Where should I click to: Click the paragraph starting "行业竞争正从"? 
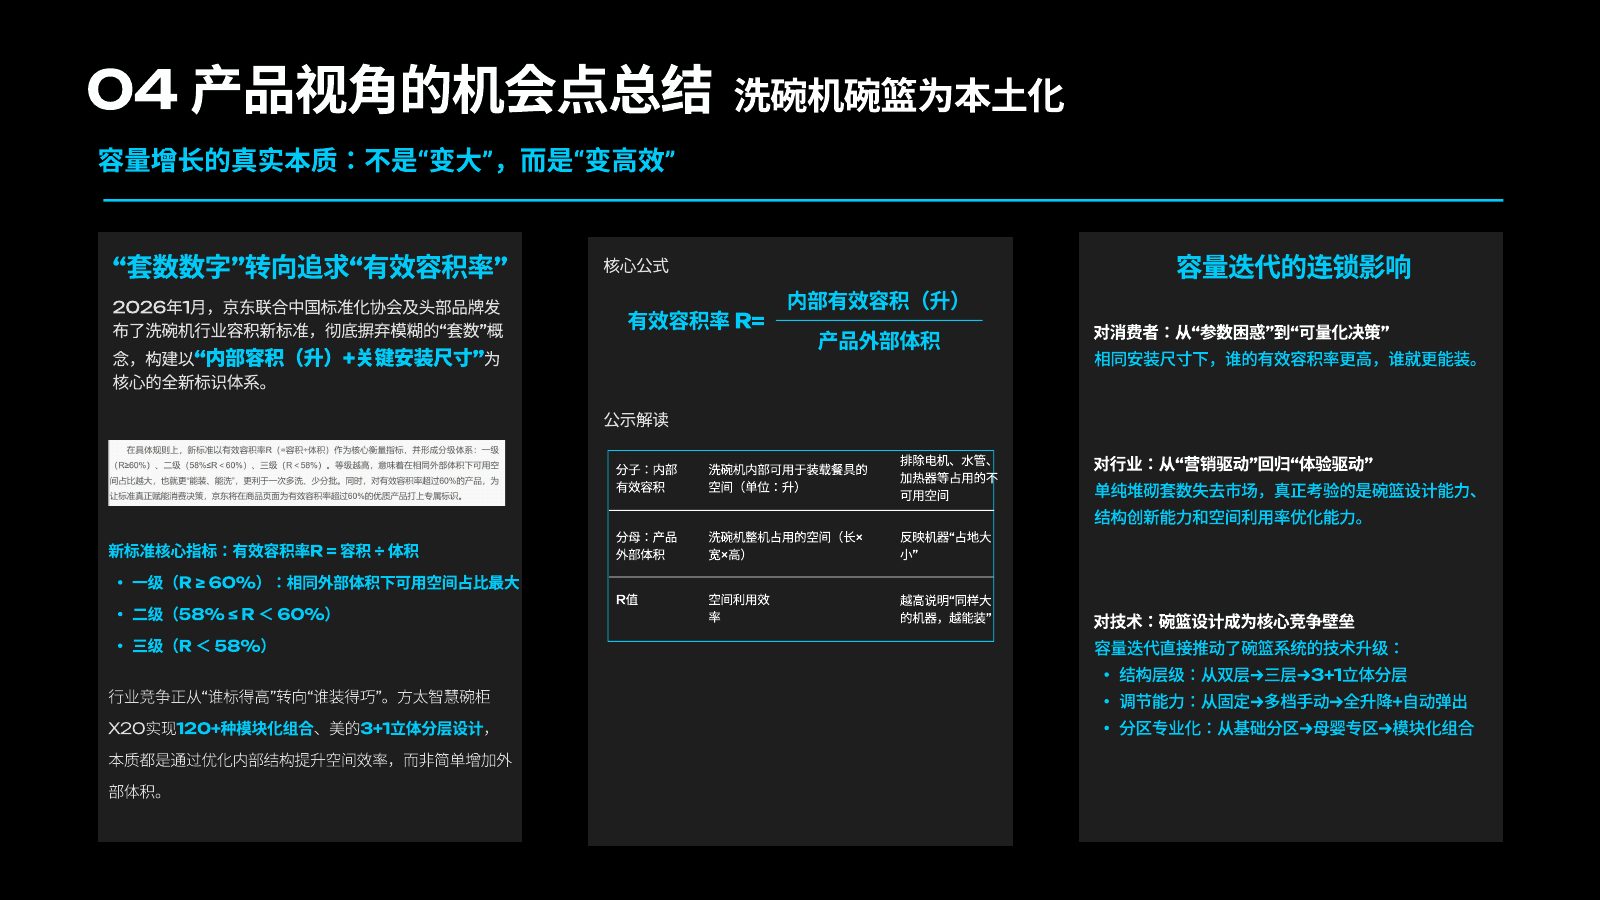point(310,744)
